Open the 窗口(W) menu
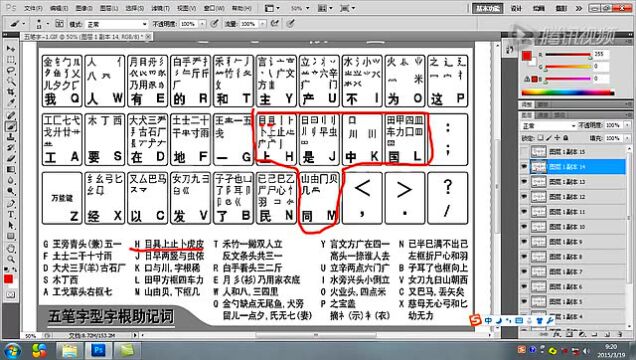The height and width of the screenshot is (360, 636). click(x=214, y=8)
